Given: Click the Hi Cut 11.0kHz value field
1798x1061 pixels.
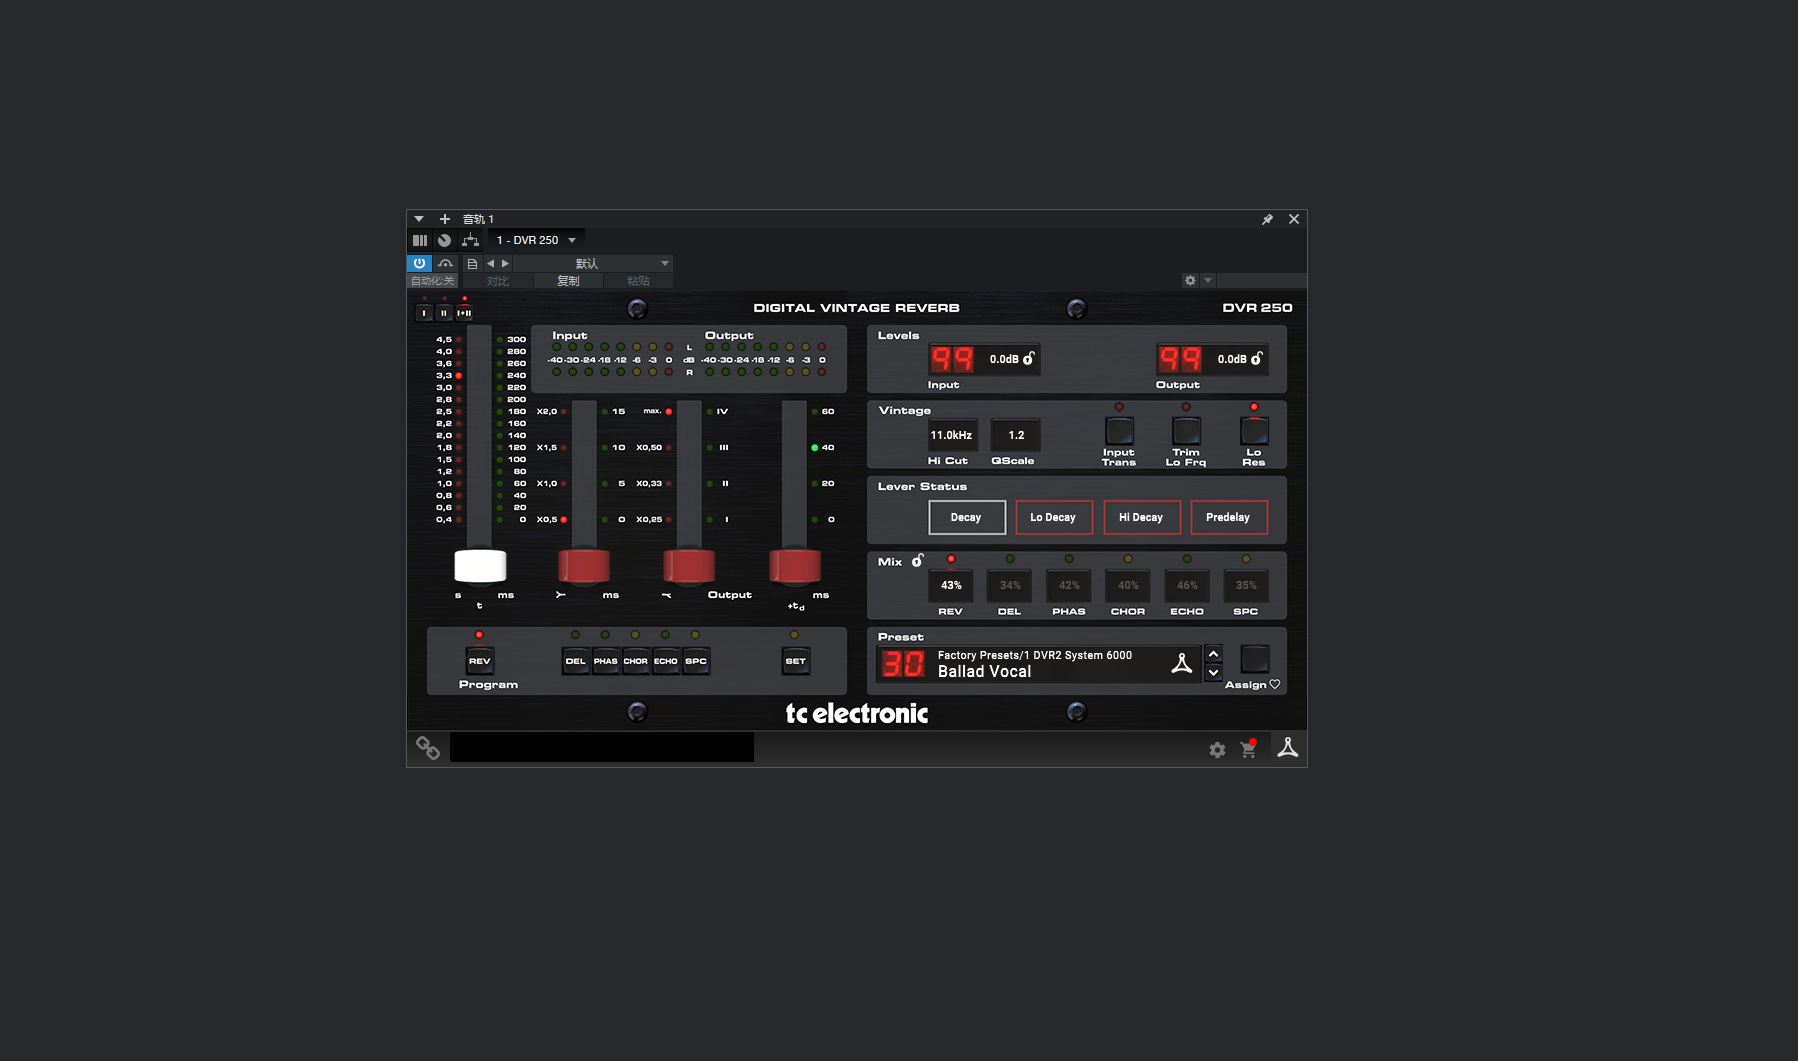Looking at the screenshot, I should tap(951, 435).
